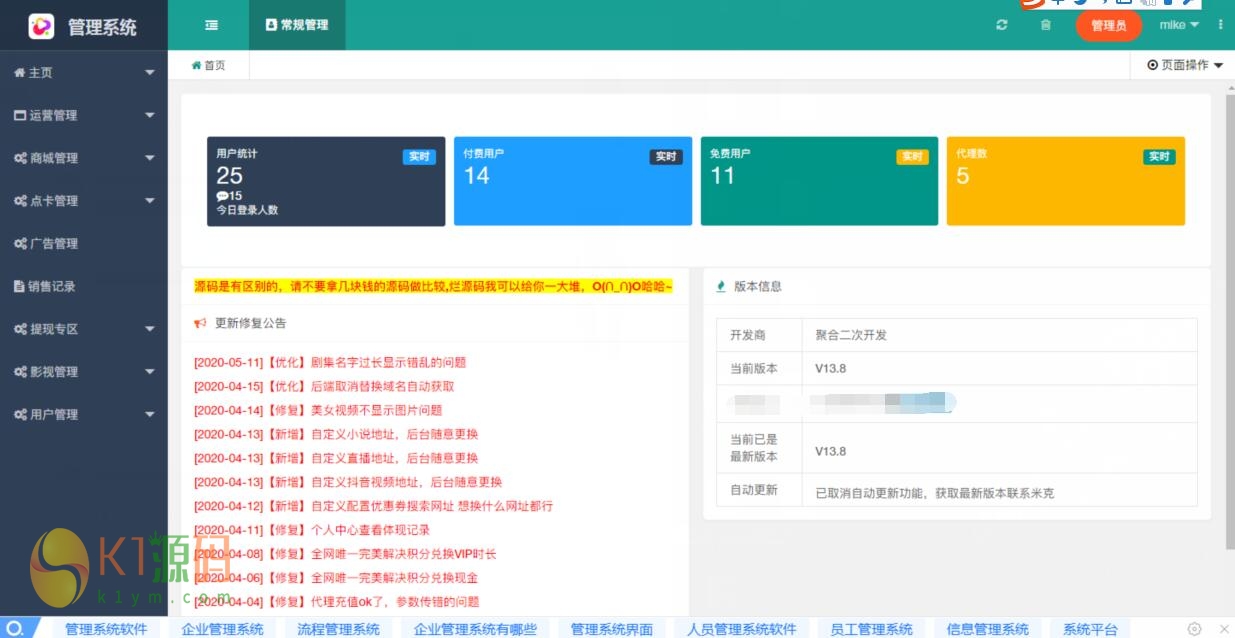This screenshot has width=1235, height=638.
Task: Switch to the 首页 page tab
Action: (208, 65)
